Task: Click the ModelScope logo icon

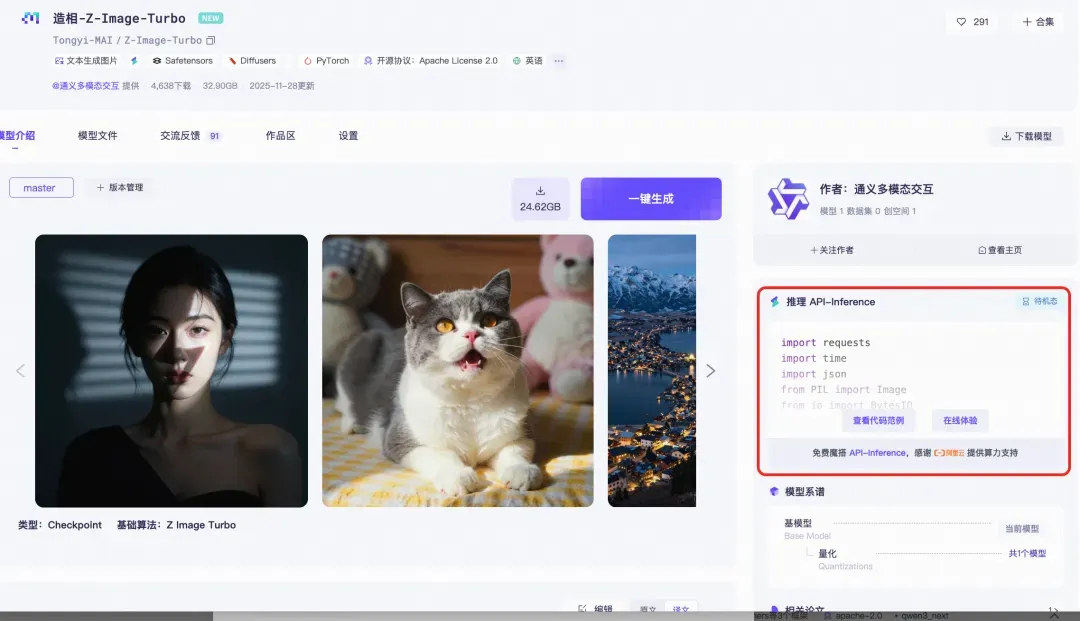Action: [30, 18]
